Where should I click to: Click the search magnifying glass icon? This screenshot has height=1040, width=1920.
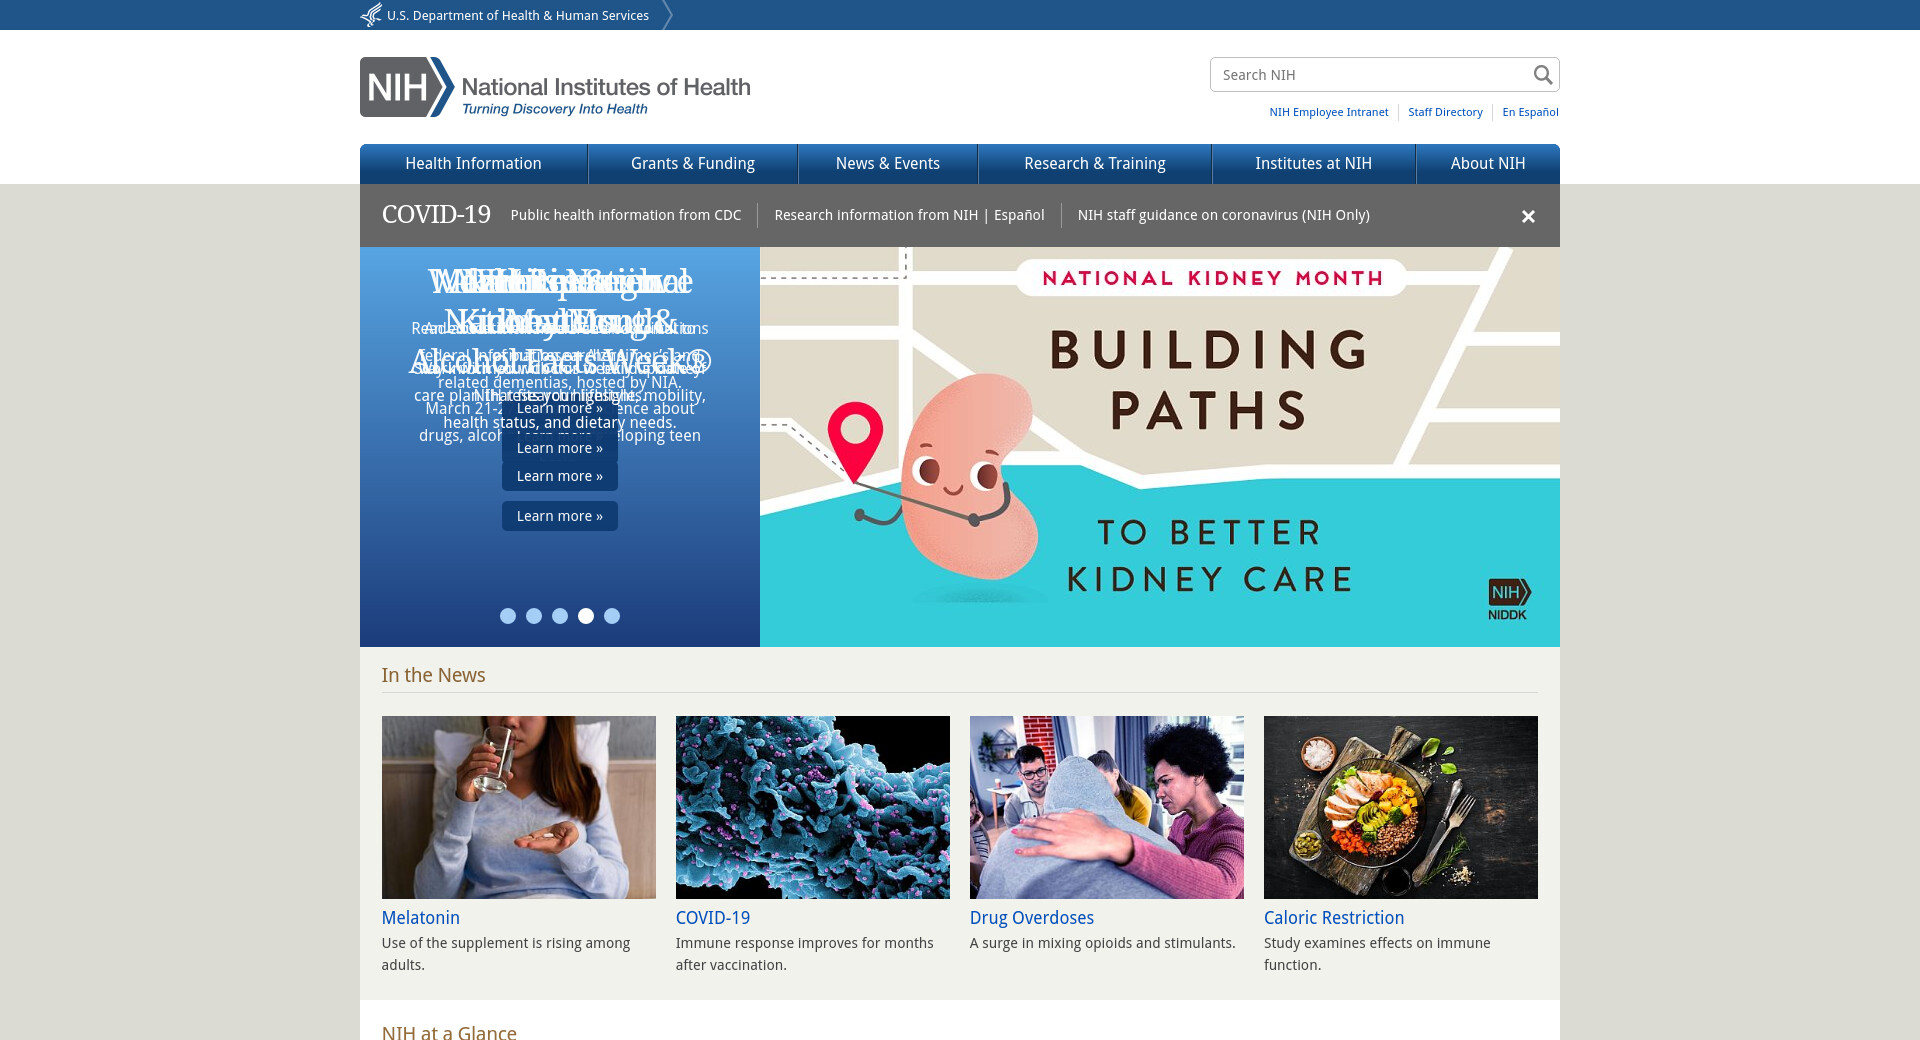click(1542, 75)
